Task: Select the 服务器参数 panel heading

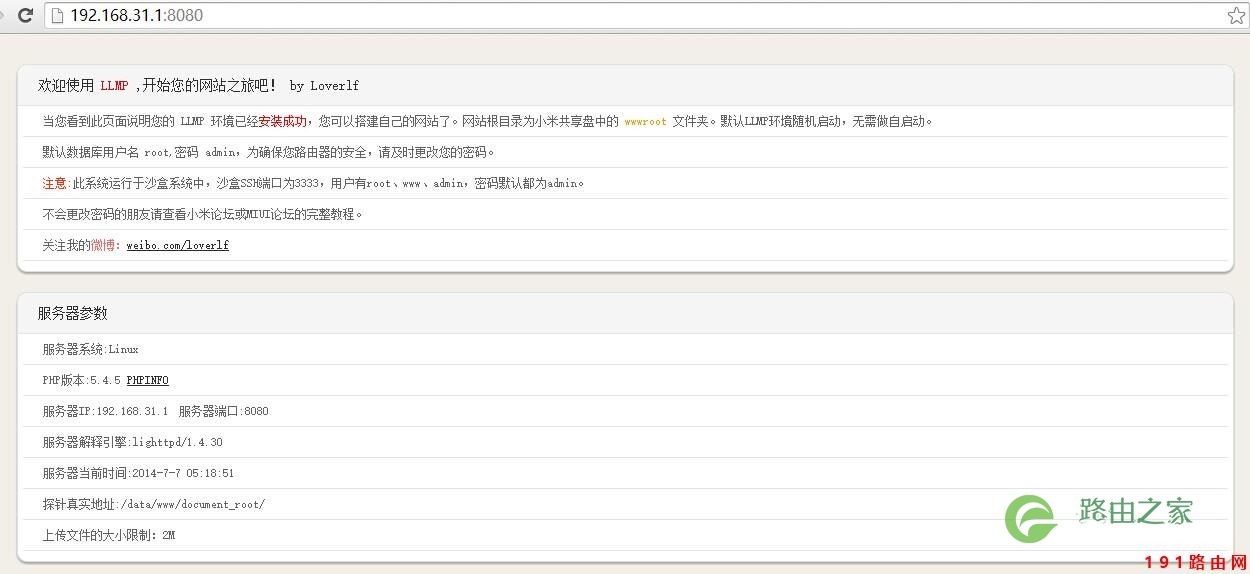Action: (x=72, y=313)
